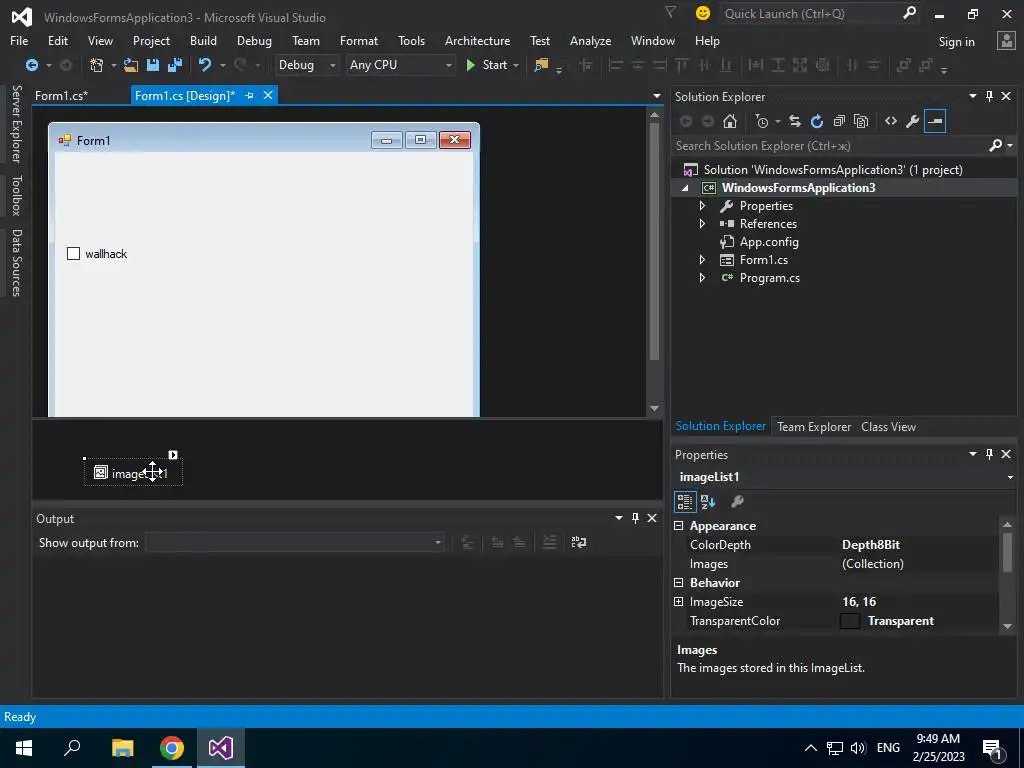Image resolution: width=1024 pixels, height=768 pixels.
Task: Click the Pending Changes Filter clock icon
Action: 761,121
